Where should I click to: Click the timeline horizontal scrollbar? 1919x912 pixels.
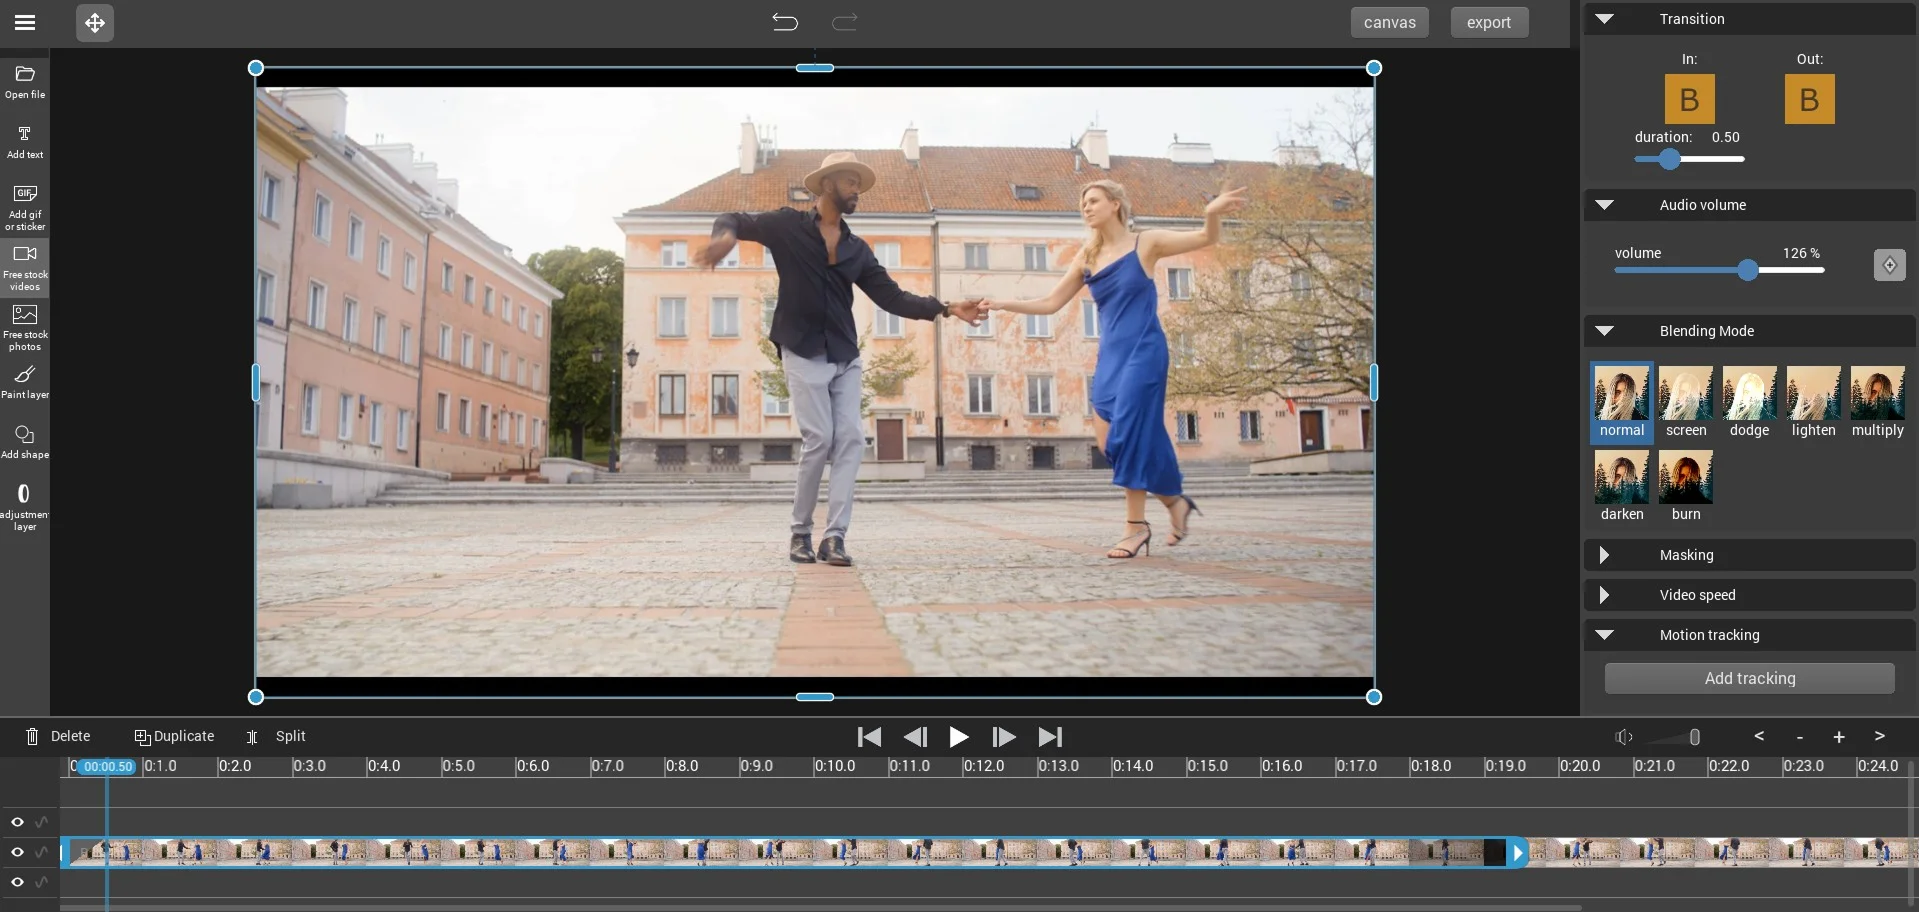point(821,908)
